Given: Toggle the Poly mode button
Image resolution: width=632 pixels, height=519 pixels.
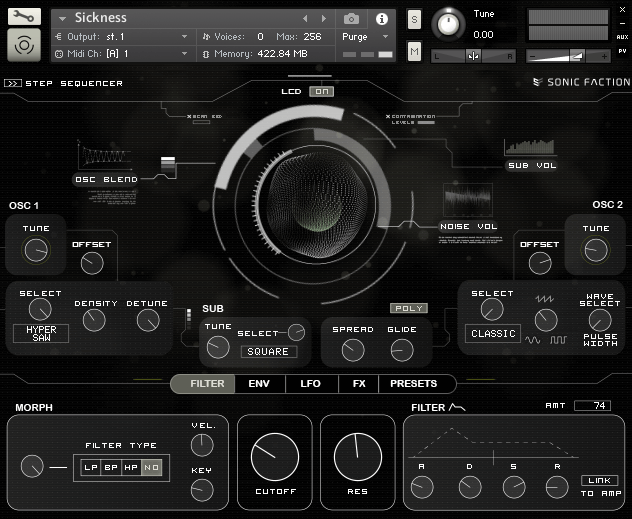Looking at the screenshot, I should point(409,308).
